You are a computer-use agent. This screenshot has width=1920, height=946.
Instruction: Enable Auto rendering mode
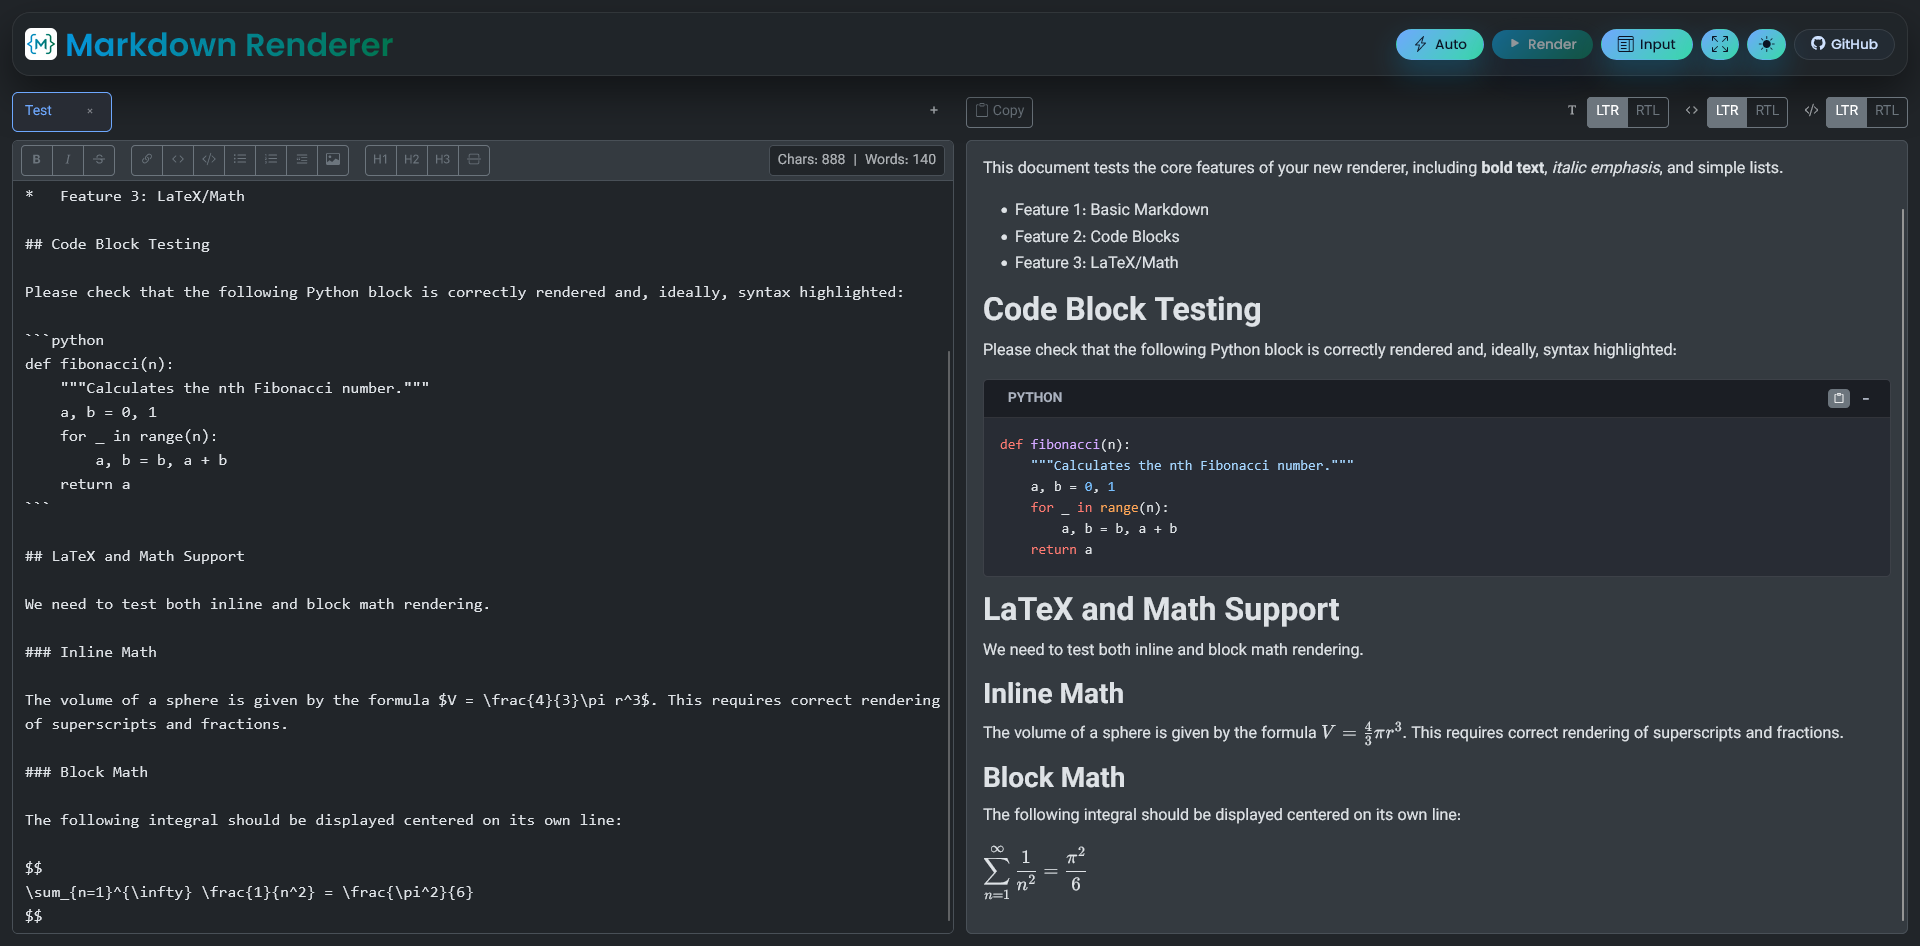[x=1439, y=44]
